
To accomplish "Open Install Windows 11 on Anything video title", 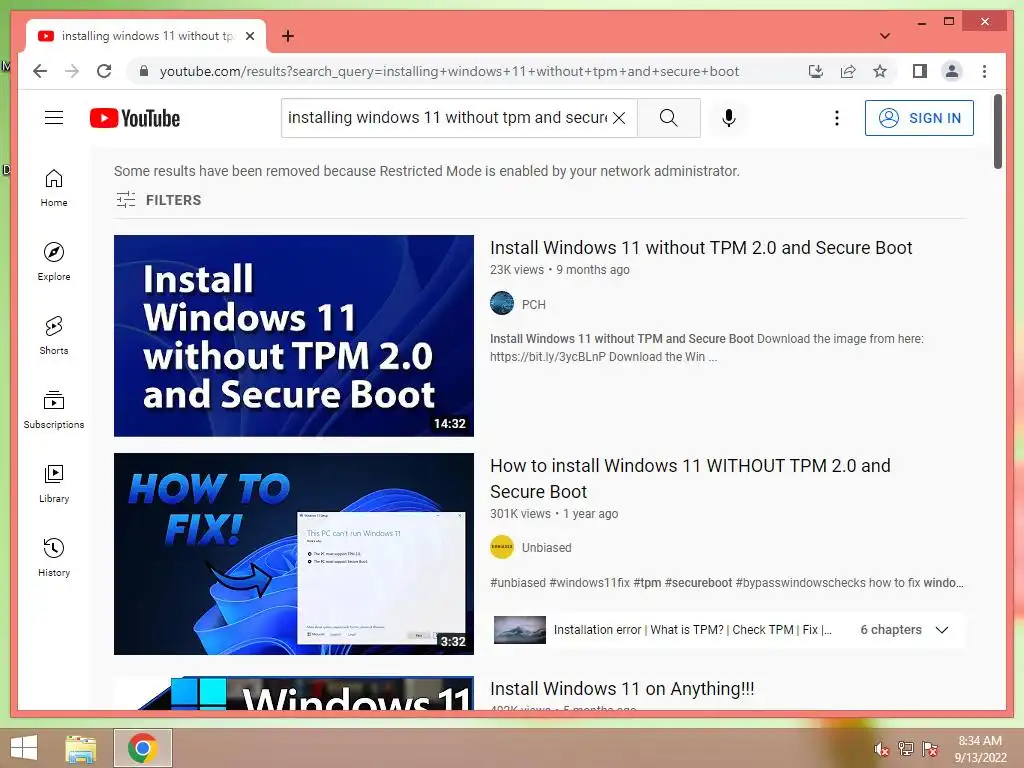I will point(622,688).
